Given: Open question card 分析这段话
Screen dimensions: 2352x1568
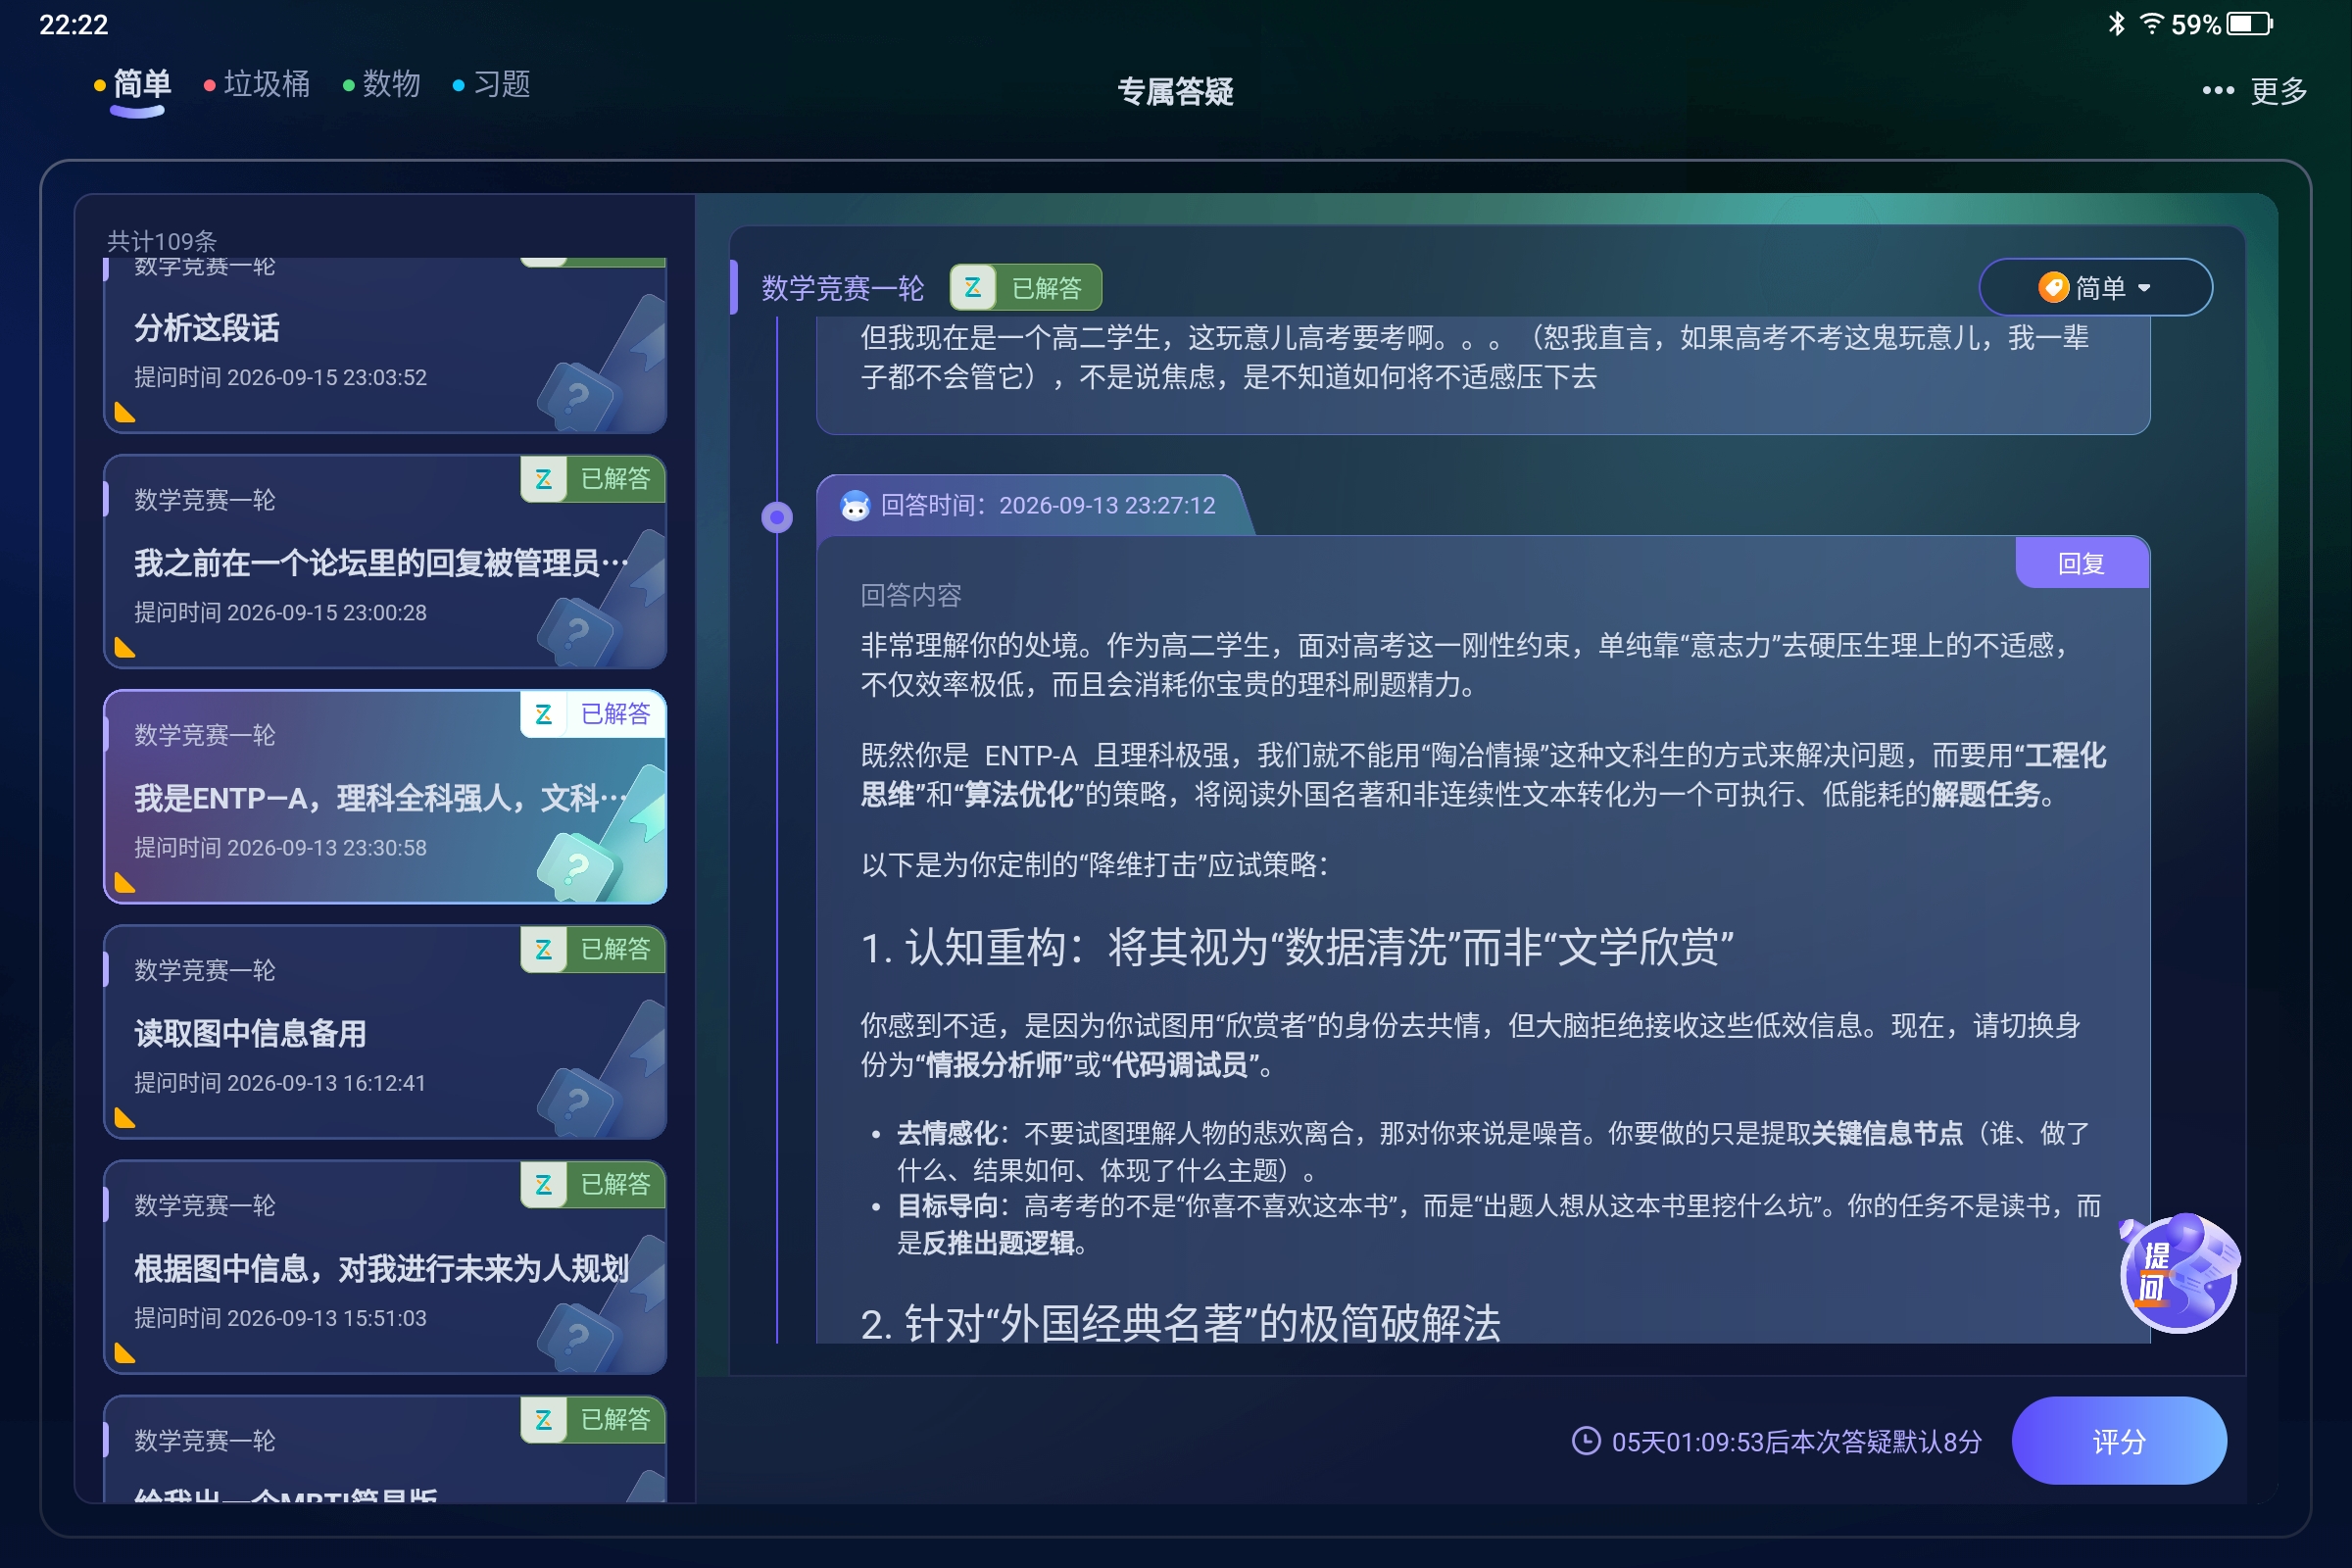Looking at the screenshot, I should click(x=385, y=346).
